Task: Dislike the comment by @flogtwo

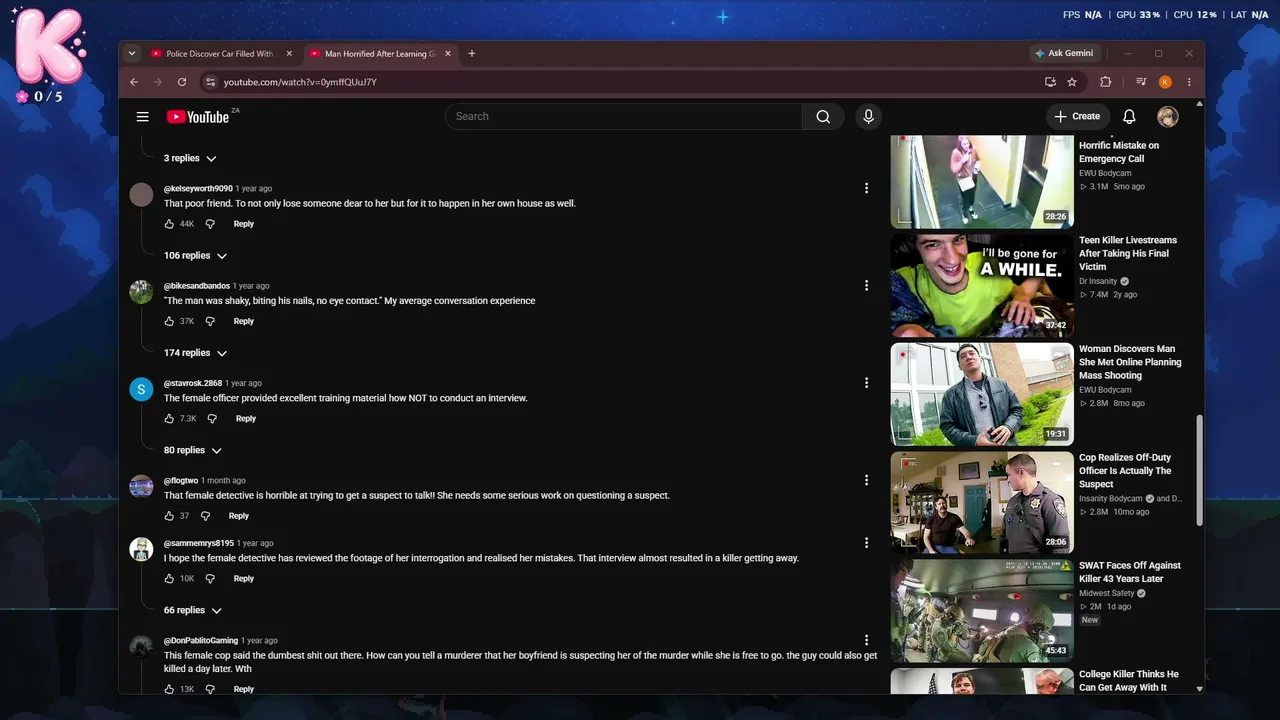Action: pyautogui.click(x=205, y=516)
